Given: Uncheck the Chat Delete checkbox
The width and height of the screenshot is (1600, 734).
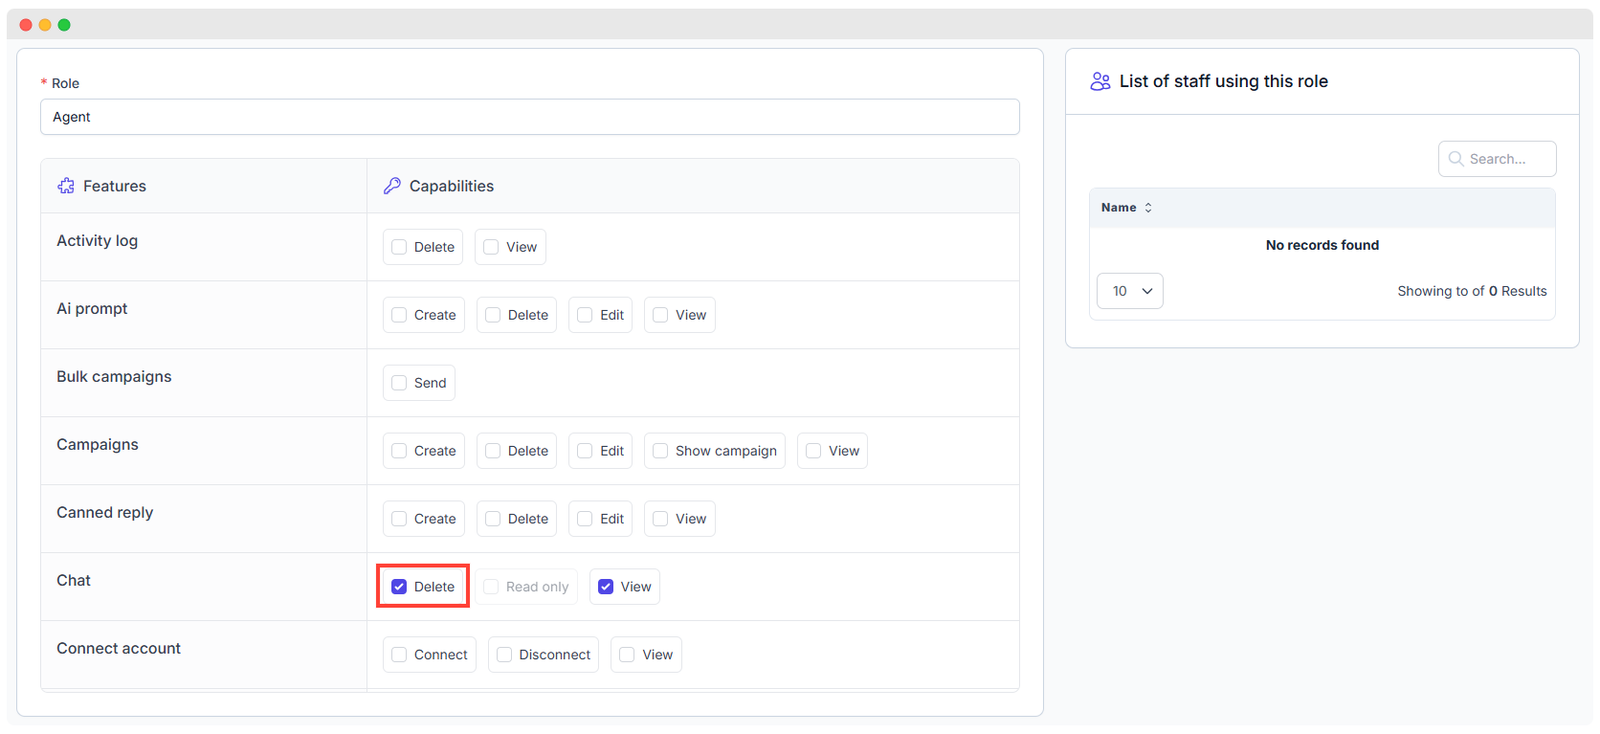Looking at the screenshot, I should (399, 587).
